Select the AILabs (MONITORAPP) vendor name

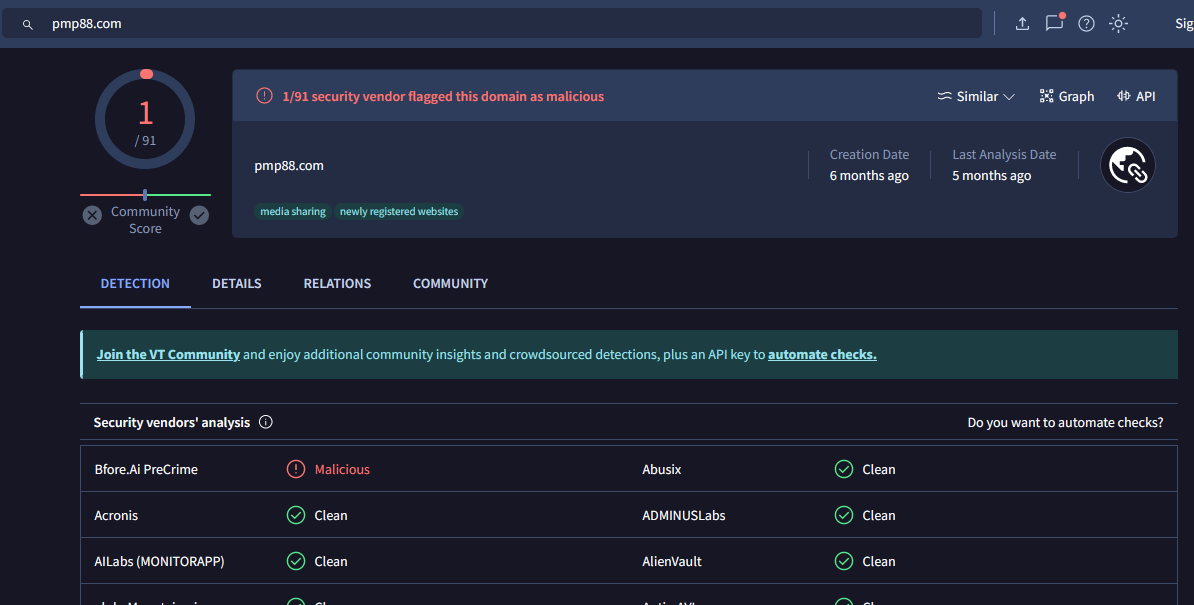pos(159,561)
